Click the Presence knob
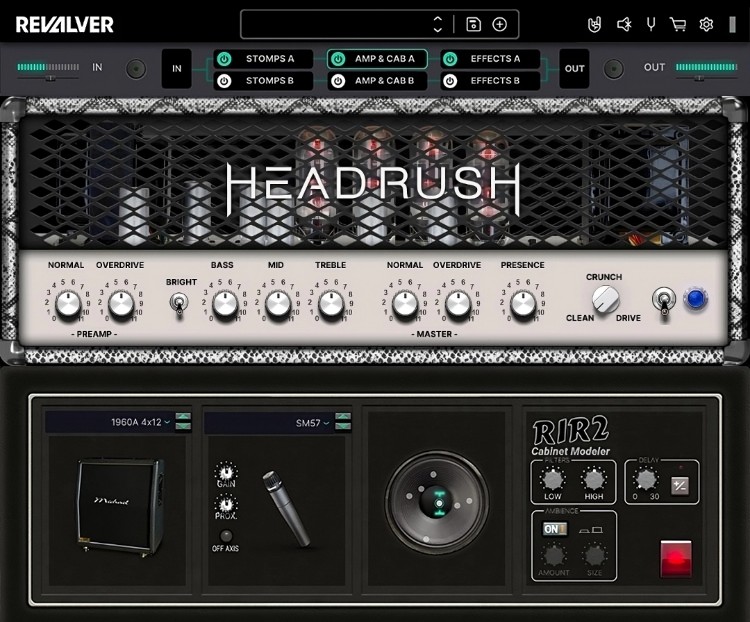The width and height of the screenshot is (750, 622). 523,303
